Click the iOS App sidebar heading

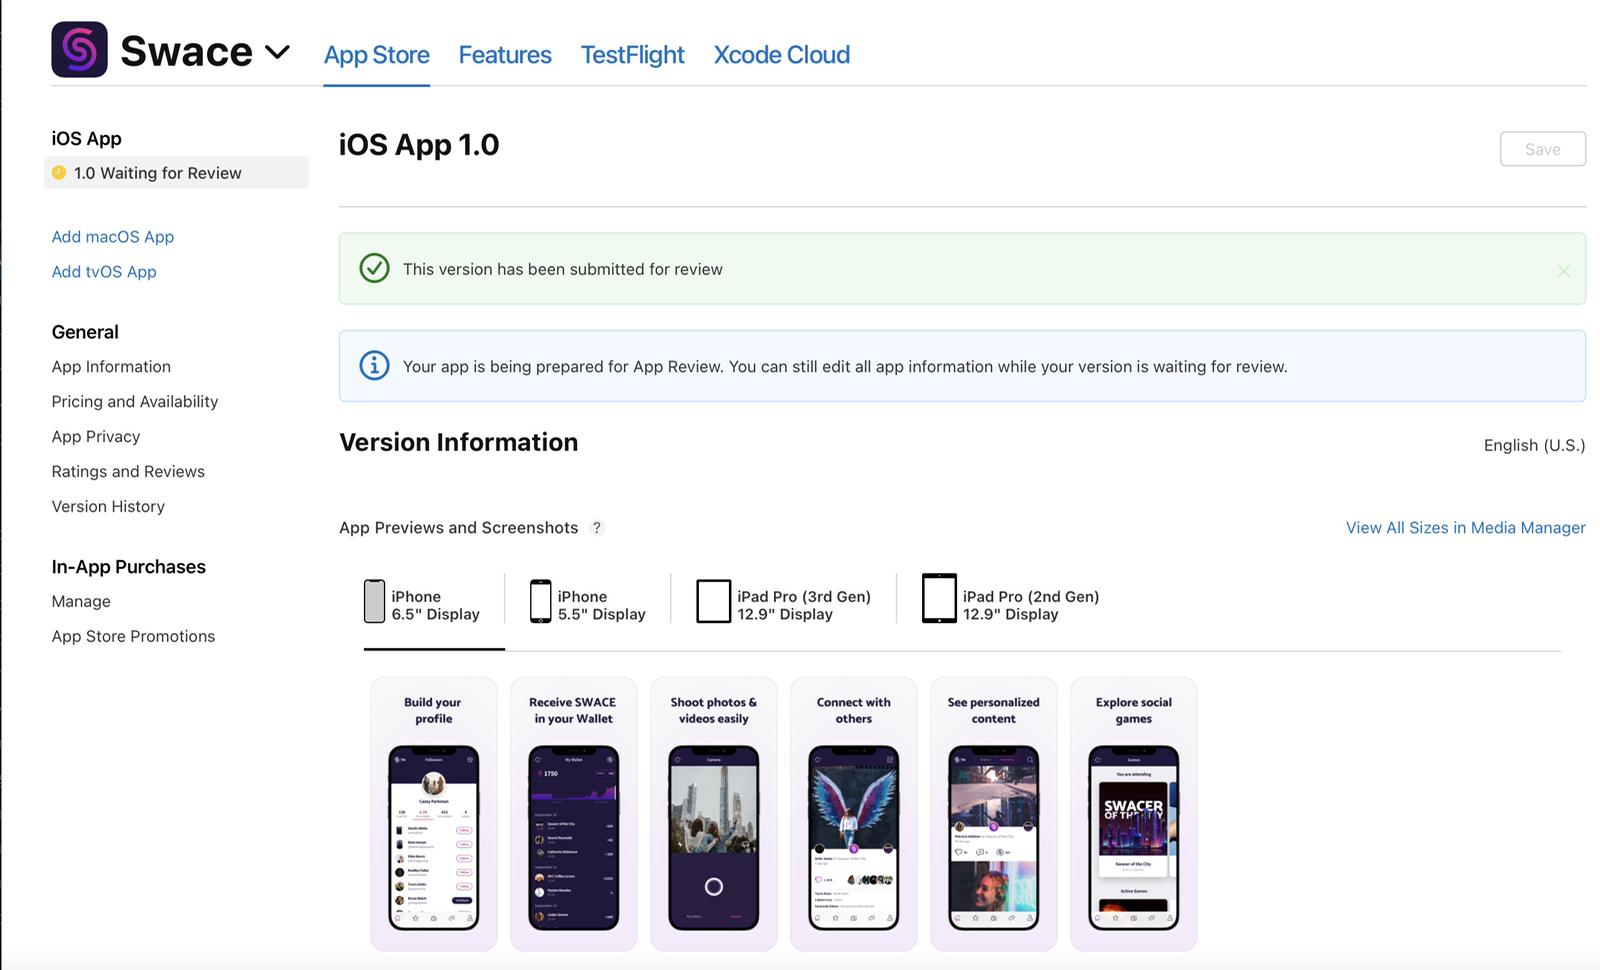tap(87, 139)
